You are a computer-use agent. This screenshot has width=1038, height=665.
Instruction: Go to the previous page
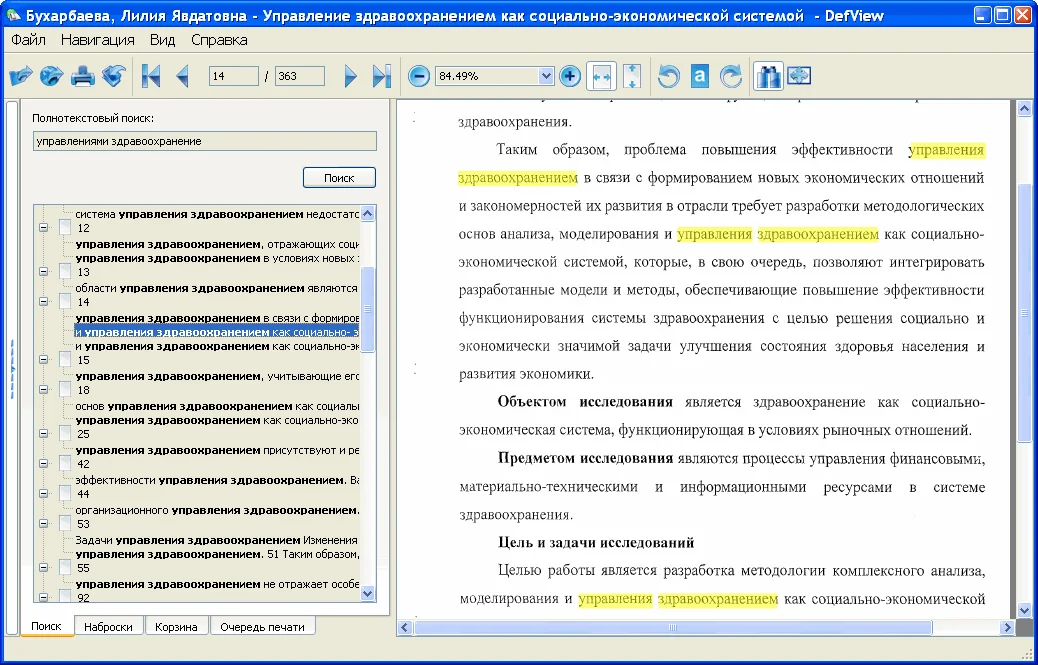[x=183, y=75]
